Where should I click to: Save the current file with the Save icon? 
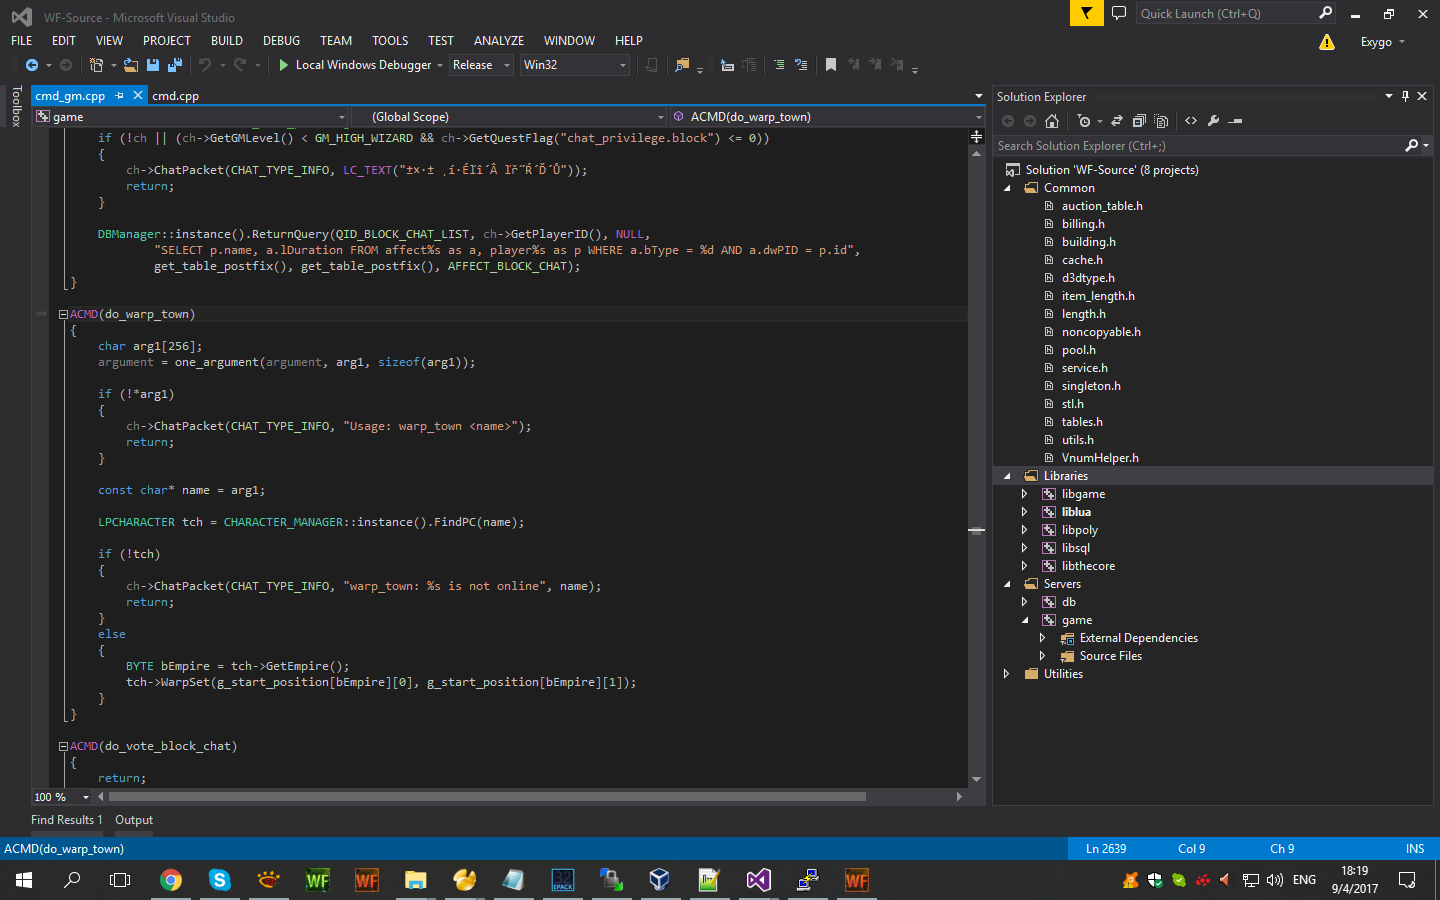point(153,65)
